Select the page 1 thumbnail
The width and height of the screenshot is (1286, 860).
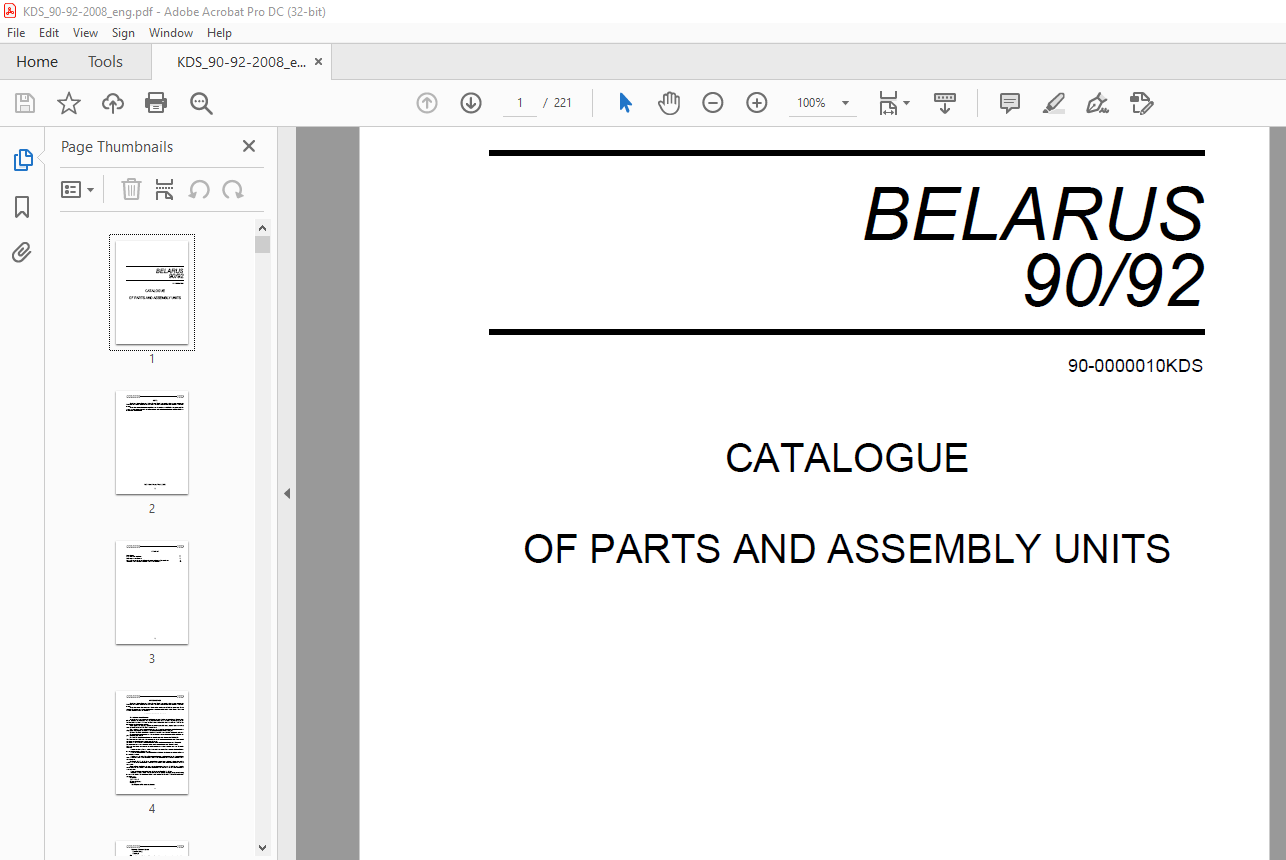(x=152, y=292)
